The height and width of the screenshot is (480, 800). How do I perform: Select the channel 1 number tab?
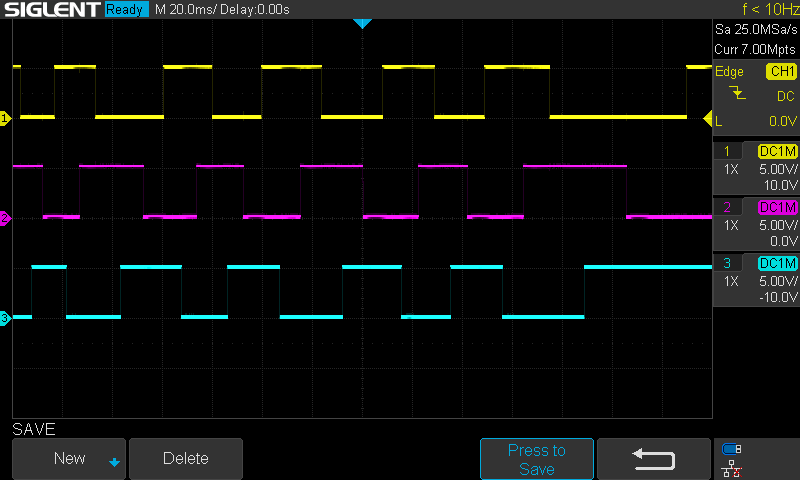(727, 151)
